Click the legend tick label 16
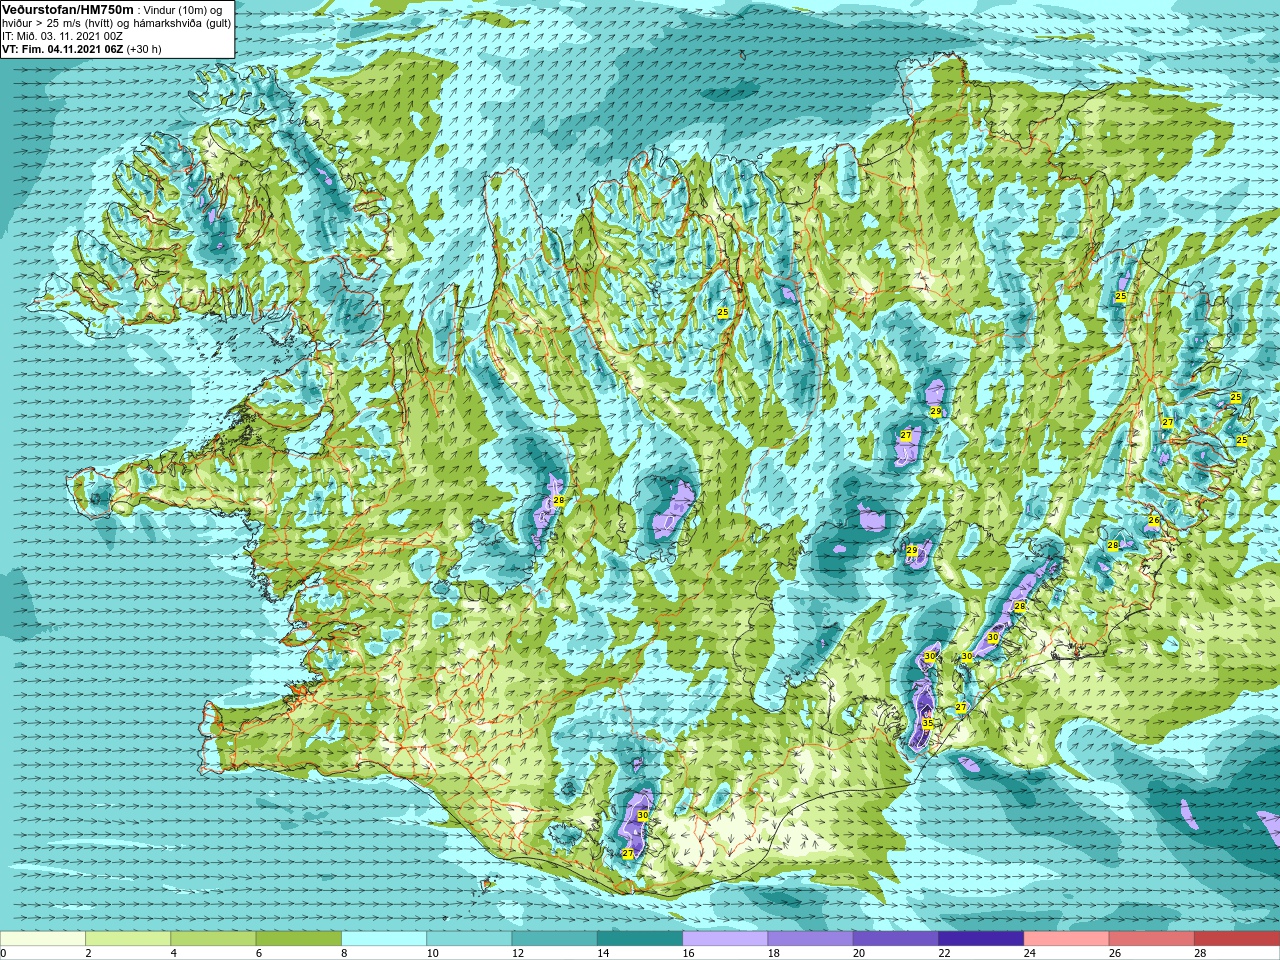The image size is (1280, 960). point(689,953)
